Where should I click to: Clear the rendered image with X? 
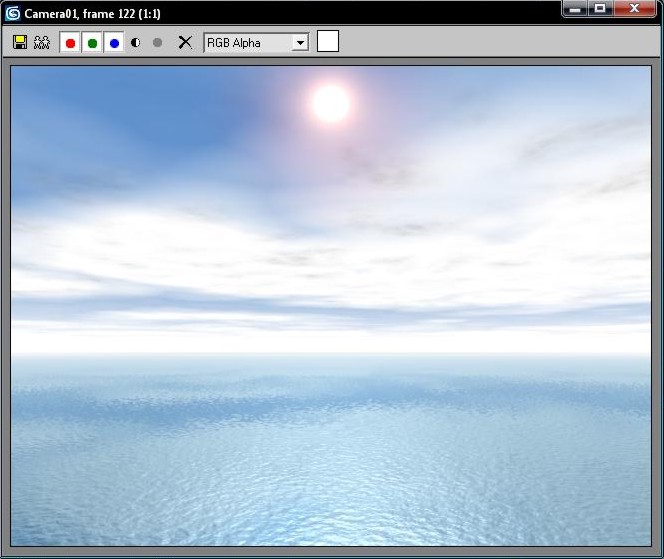click(x=185, y=42)
